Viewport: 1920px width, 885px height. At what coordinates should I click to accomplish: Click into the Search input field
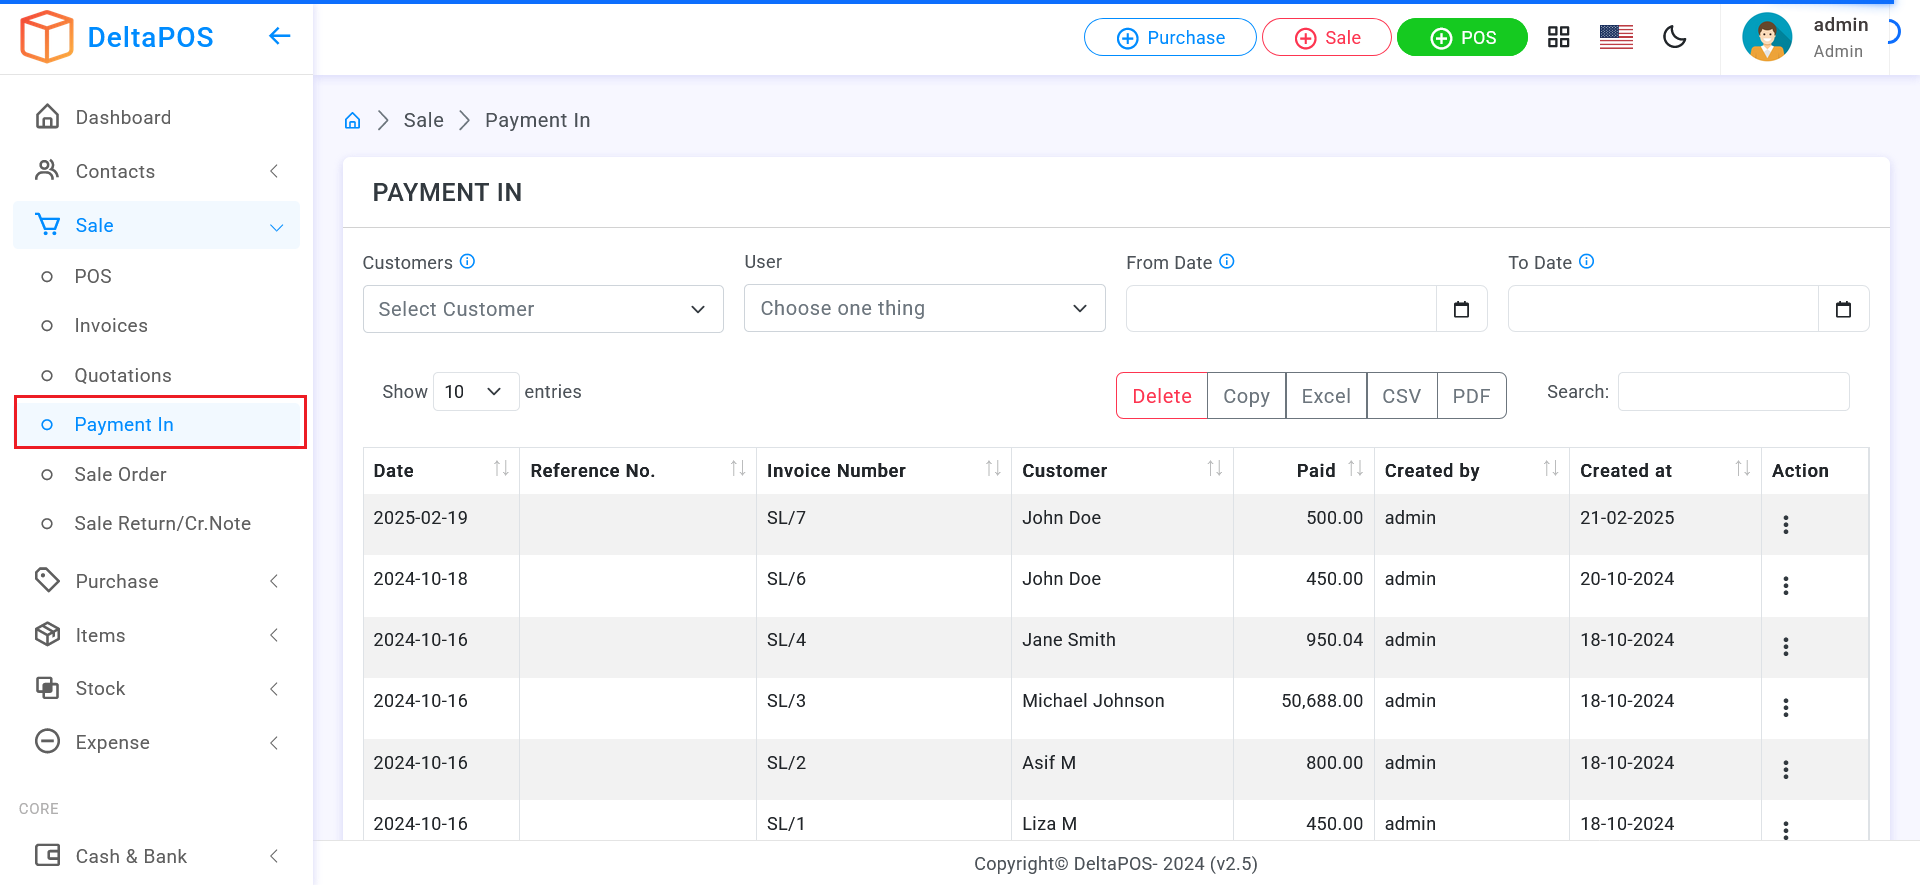[1733, 392]
